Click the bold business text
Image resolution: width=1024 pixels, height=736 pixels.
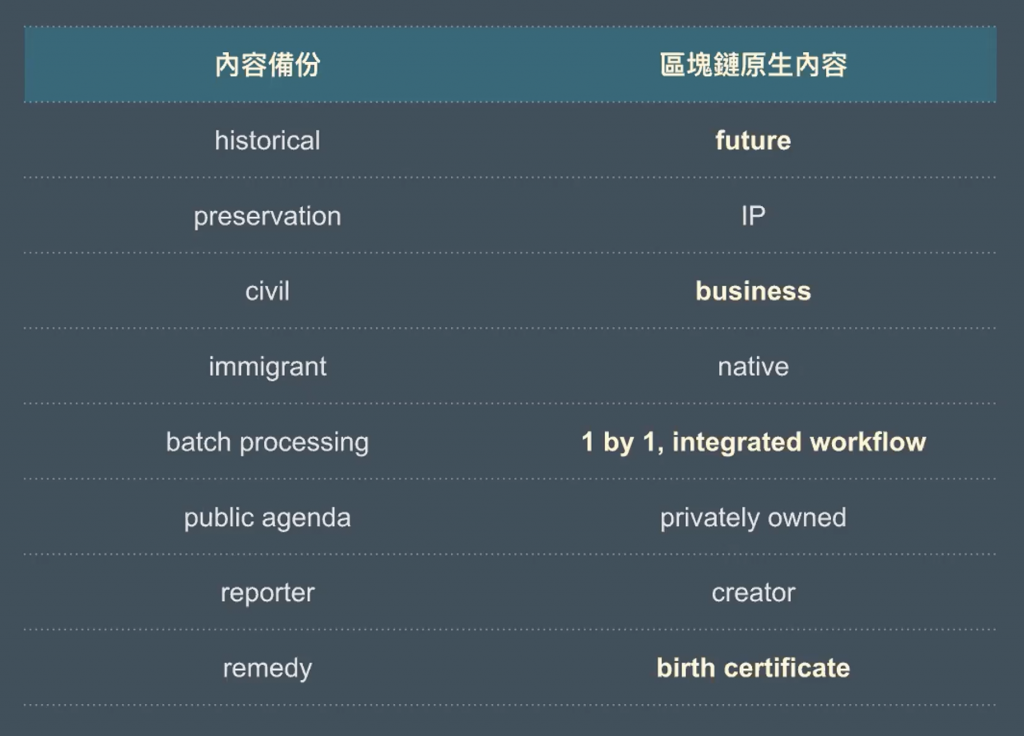tap(753, 291)
